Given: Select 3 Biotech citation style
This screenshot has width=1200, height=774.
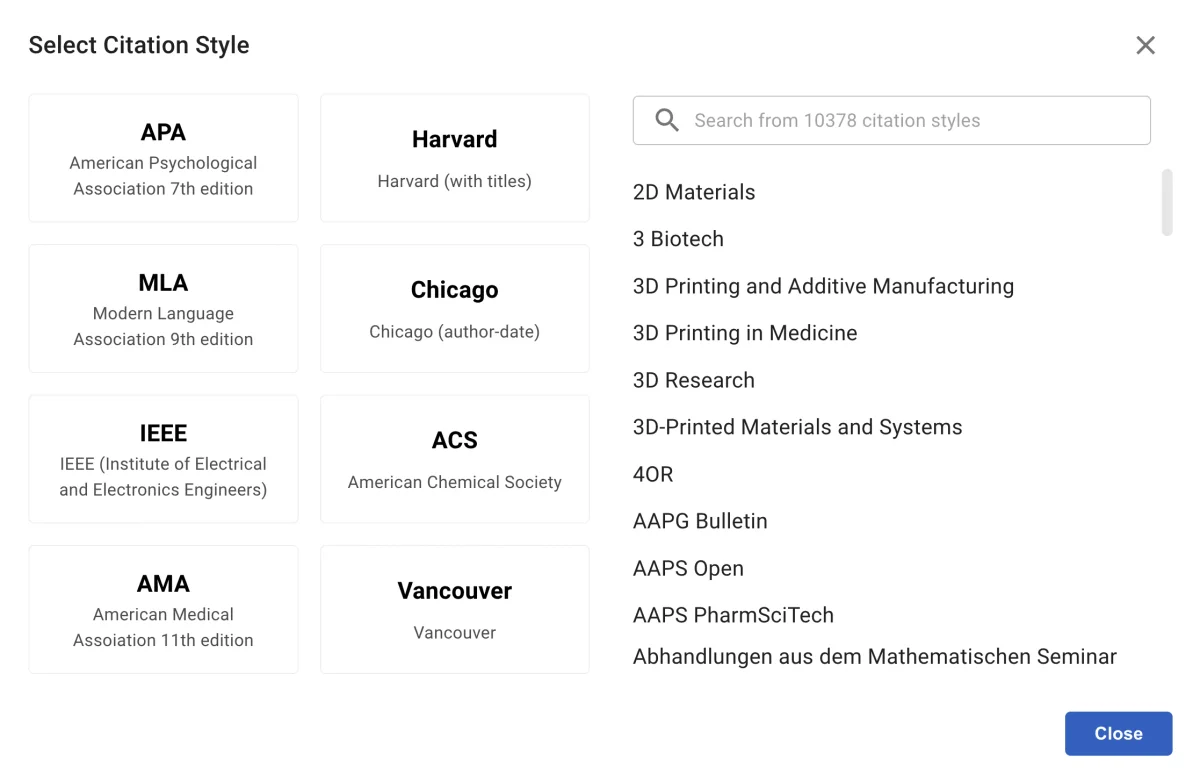Looking at the screenshot, I should pyautogui.click(x=678, y=239).
